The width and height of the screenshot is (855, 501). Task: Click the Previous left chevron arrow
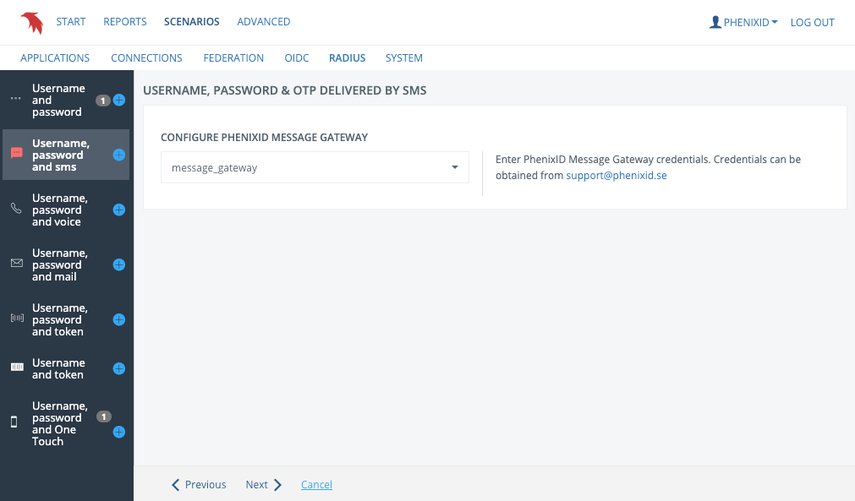point(176,485)
